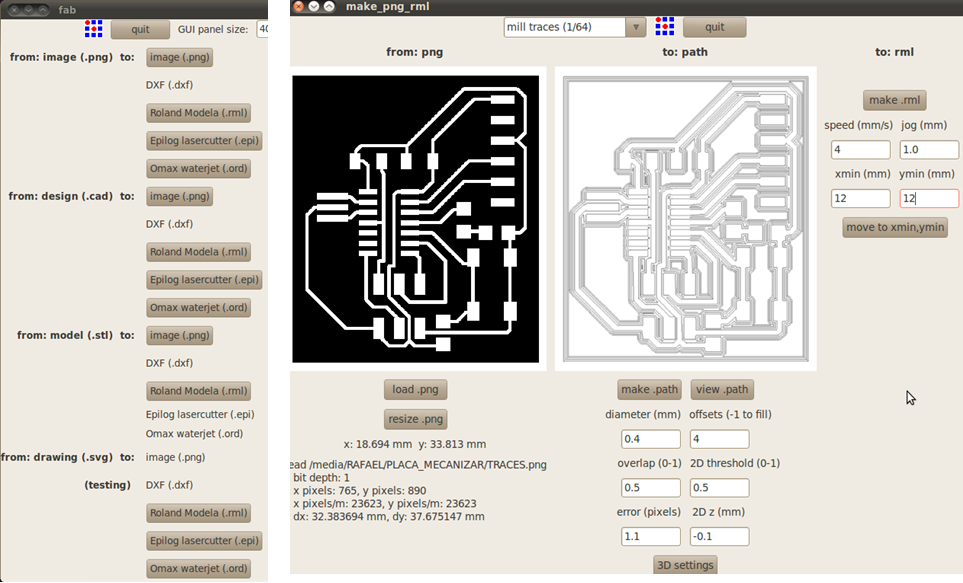Click Omax waterjet (.ord) under from: design
This screenshot has height=583, width=963.
198,308
